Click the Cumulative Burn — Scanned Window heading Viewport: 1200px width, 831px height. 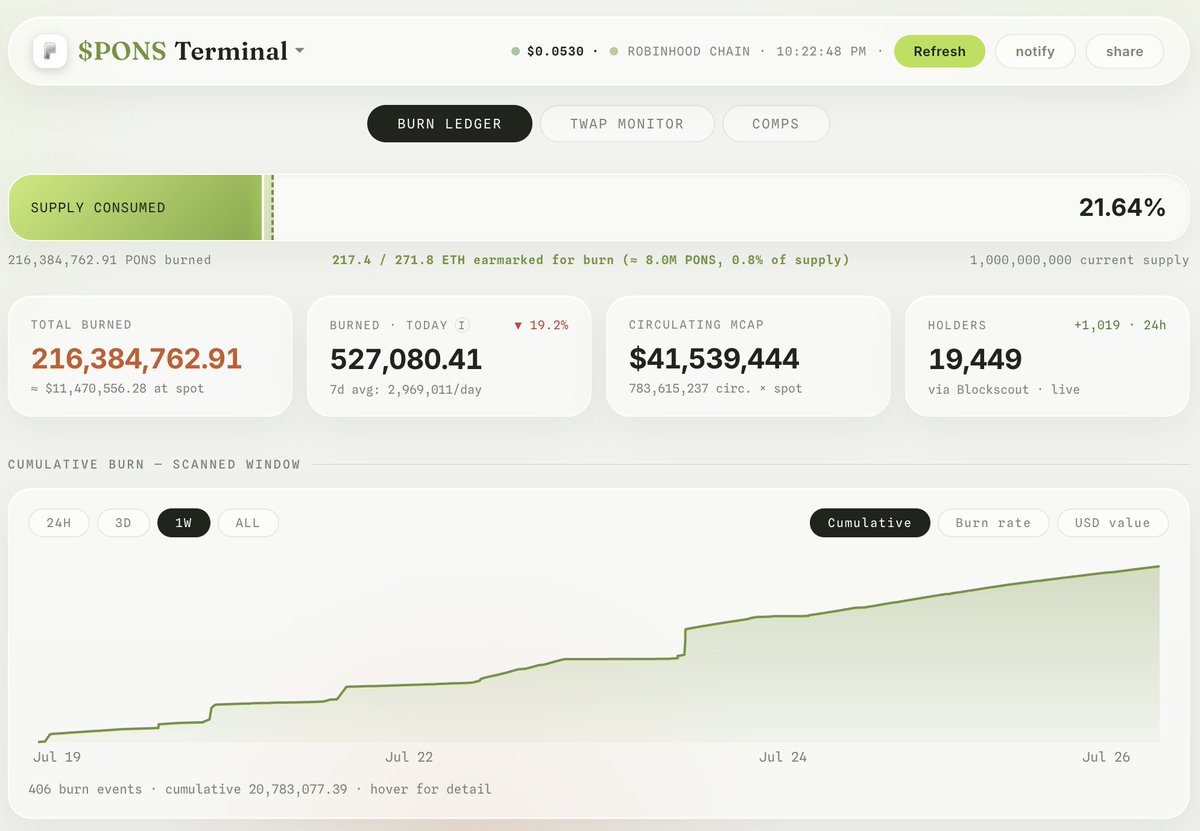(x=154, y=464)
